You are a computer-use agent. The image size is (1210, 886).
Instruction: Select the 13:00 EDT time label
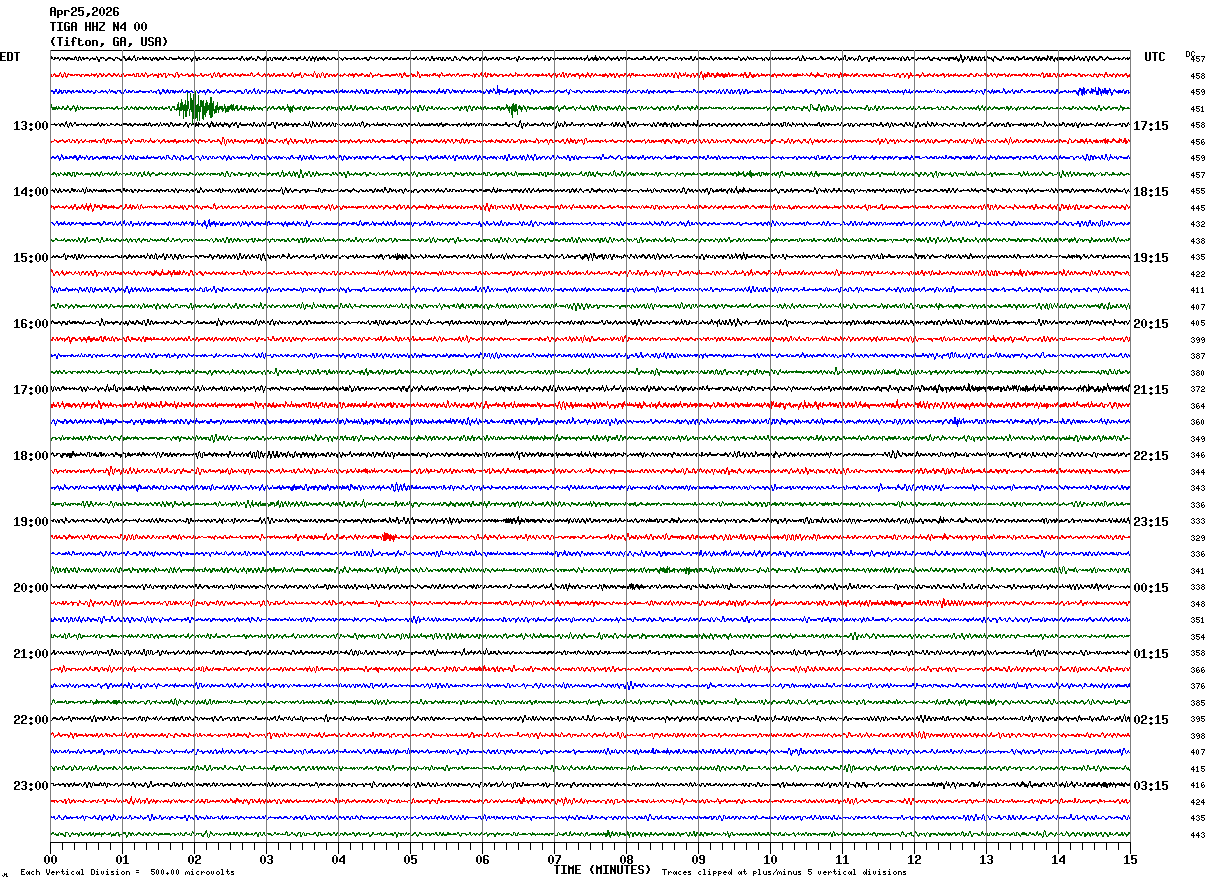click(30, 126)
